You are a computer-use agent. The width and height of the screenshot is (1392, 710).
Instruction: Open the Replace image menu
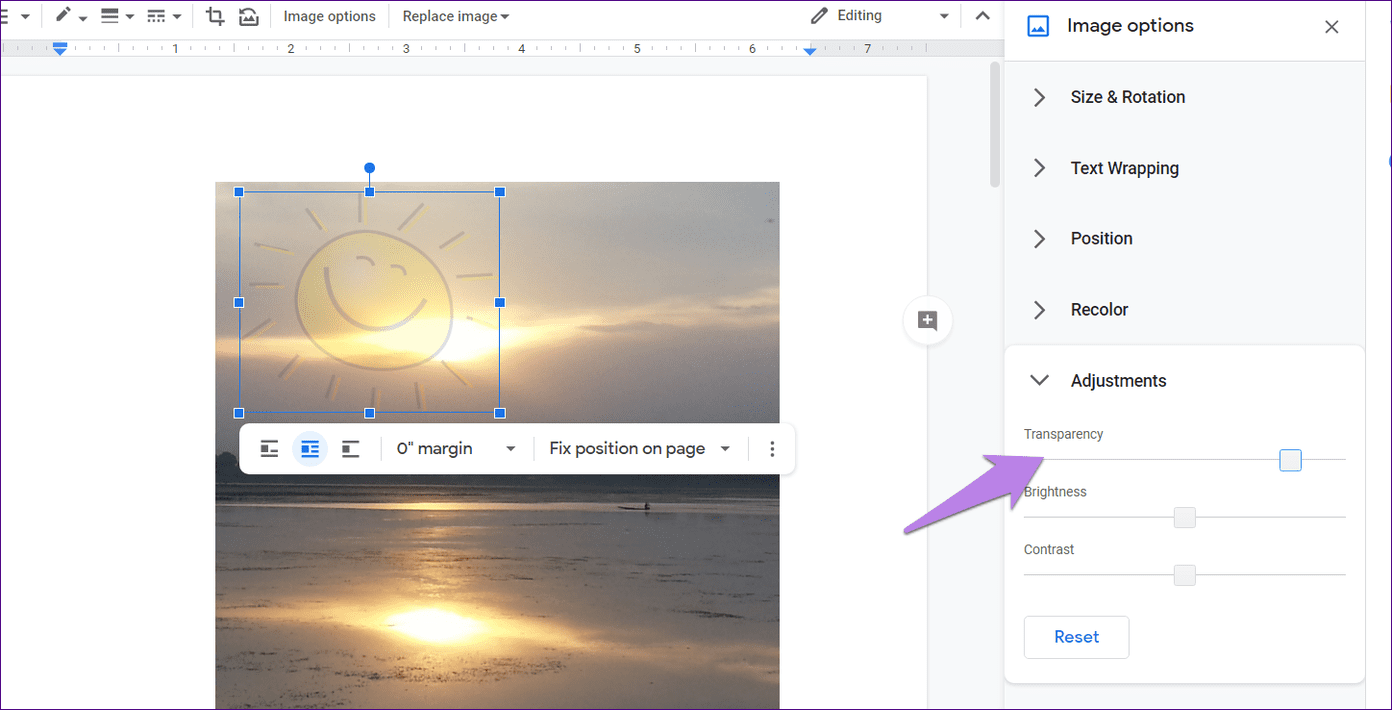tap(455, 16)
